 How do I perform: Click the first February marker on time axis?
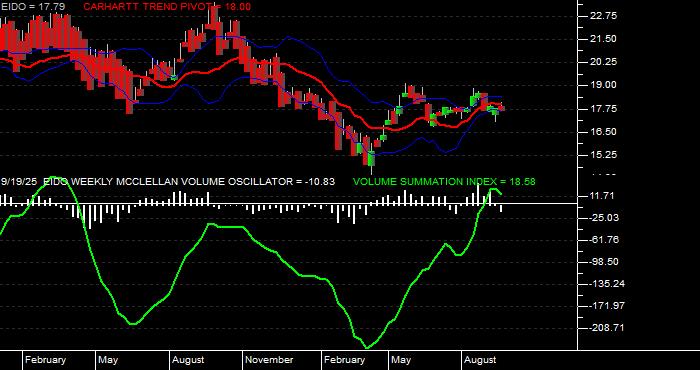point(45,360)
